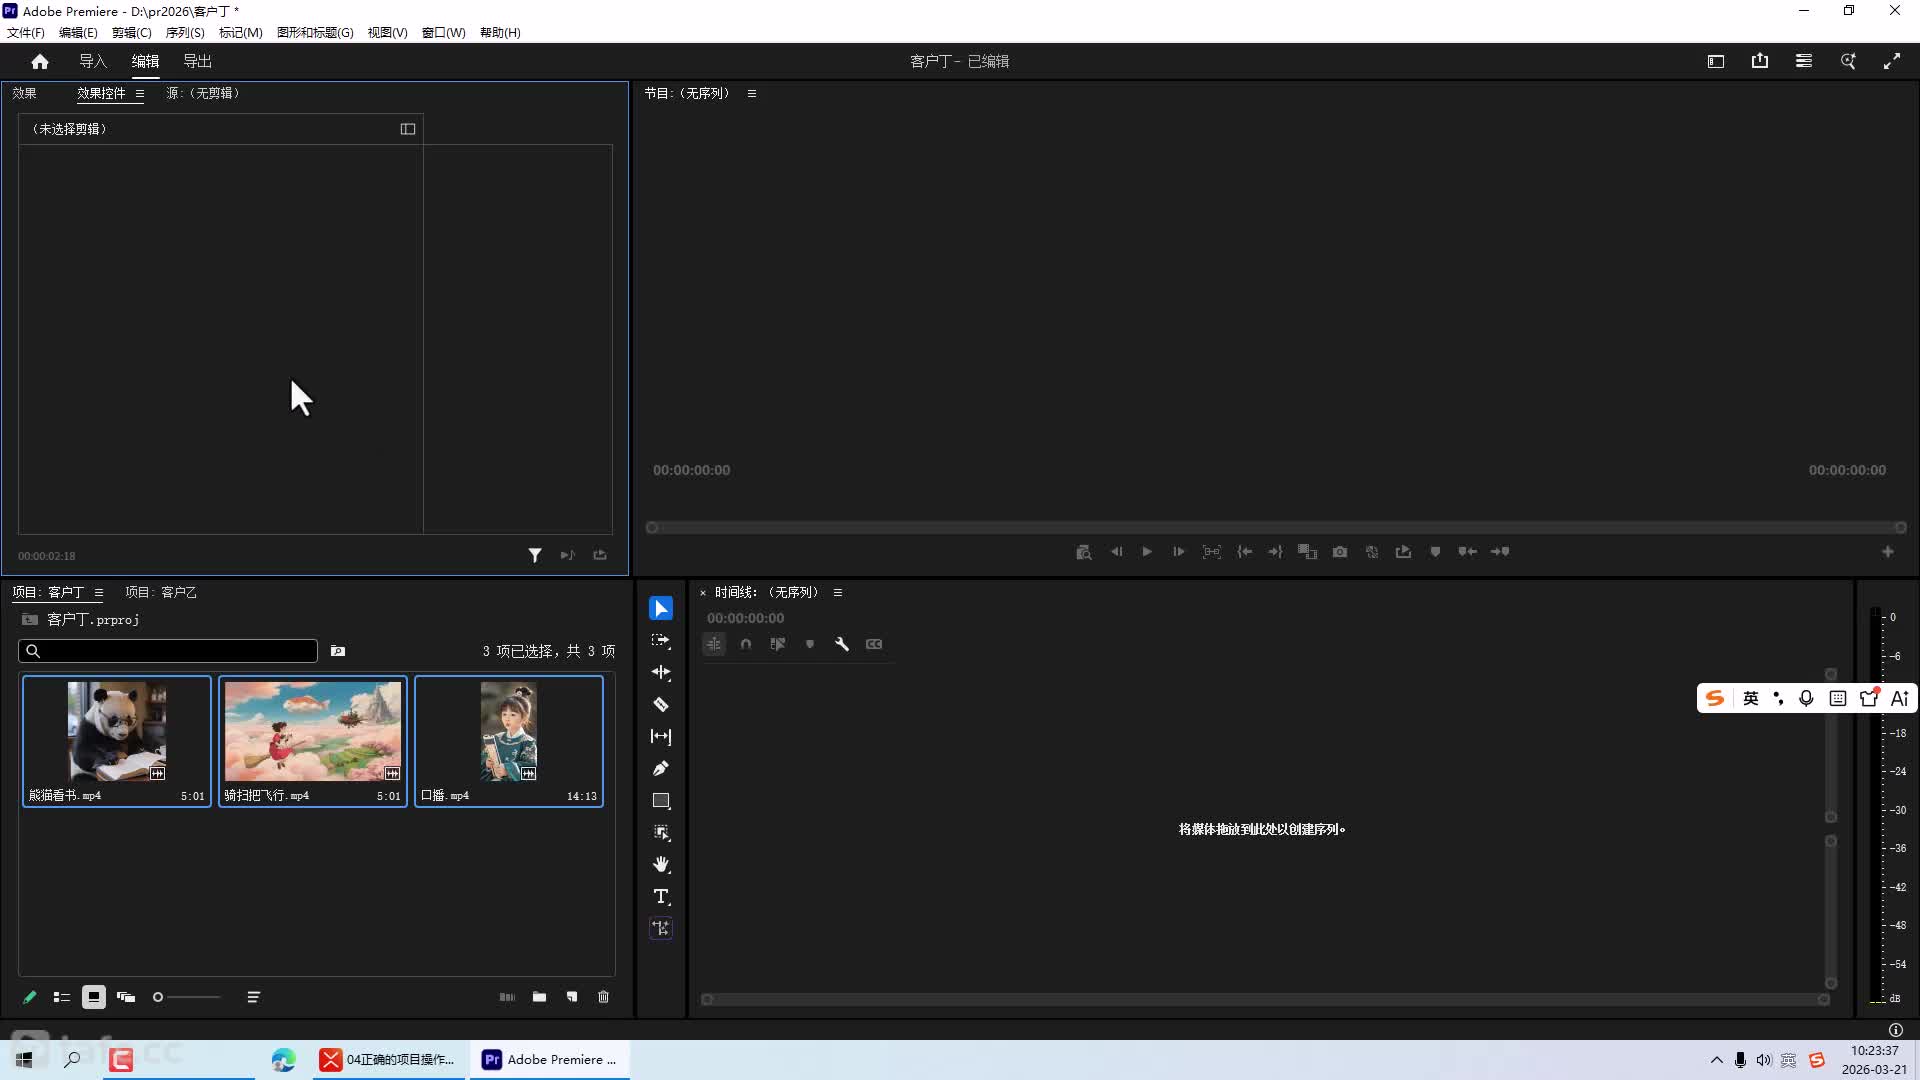This screenshot has width=1920, height=1080.
Task: Toggle full screen video icon
Action: [x=1892, y=61]
